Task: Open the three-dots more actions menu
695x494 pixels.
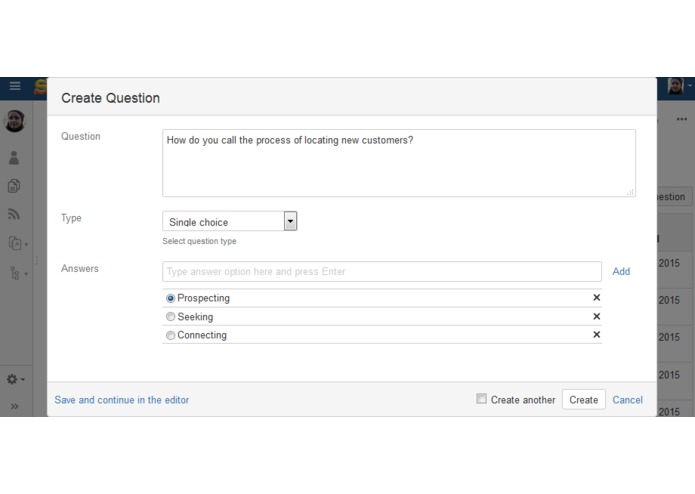Action: point(682,119)
